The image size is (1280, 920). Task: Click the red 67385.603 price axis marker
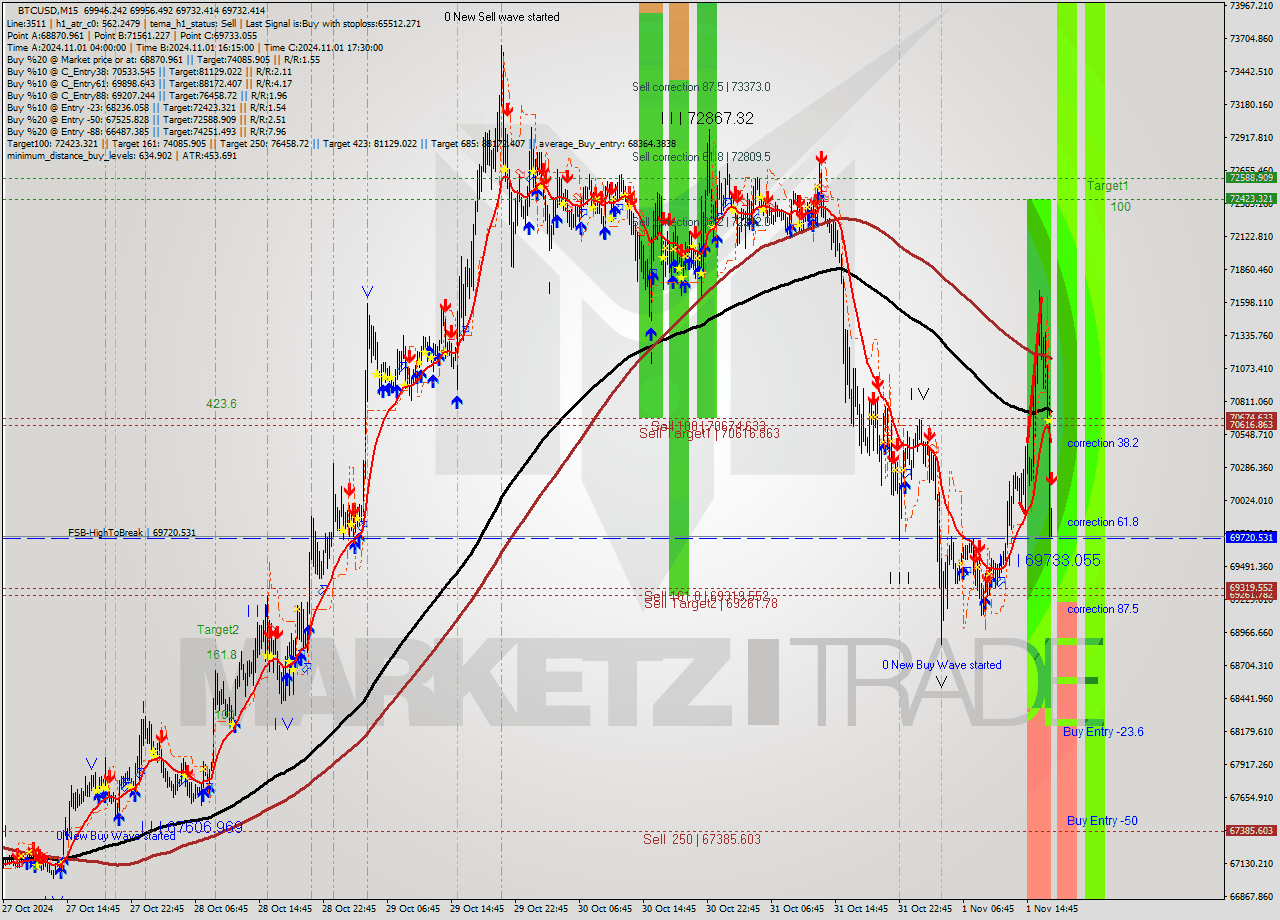1250,830
